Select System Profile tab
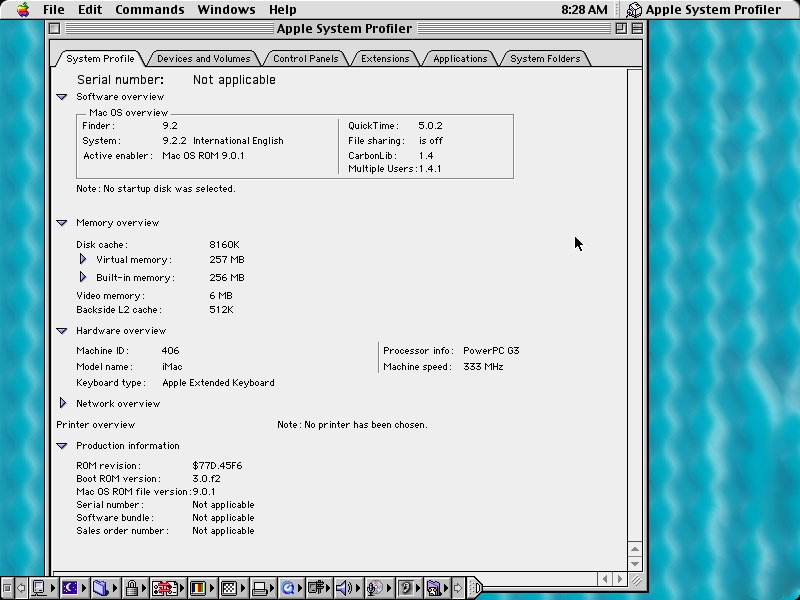This screenshot has width=800, height=600. 100,59
